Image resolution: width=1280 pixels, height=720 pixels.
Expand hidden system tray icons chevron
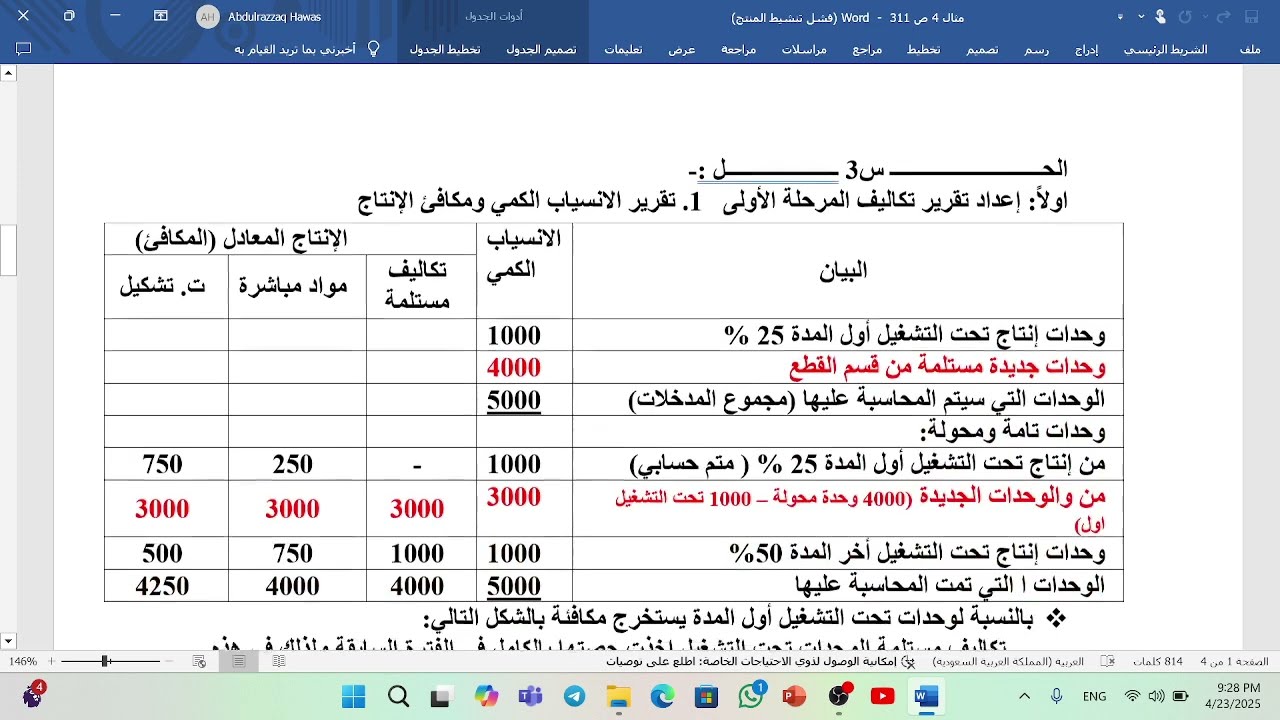(1024, 696)
